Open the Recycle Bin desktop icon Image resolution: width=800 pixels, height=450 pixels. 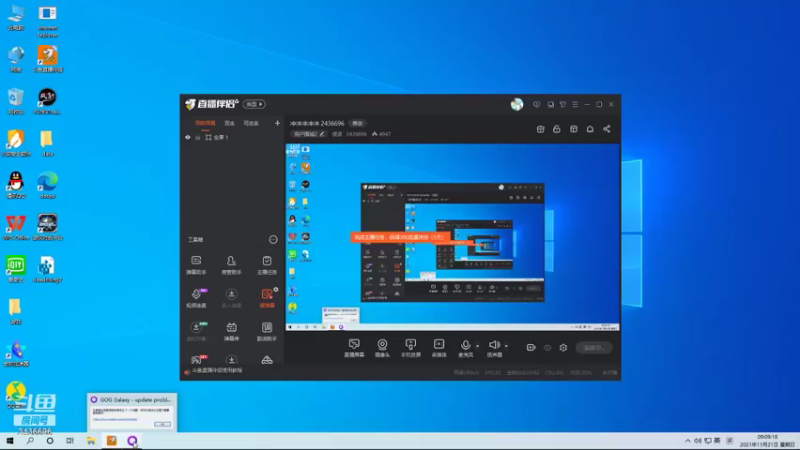click(16, 101)
